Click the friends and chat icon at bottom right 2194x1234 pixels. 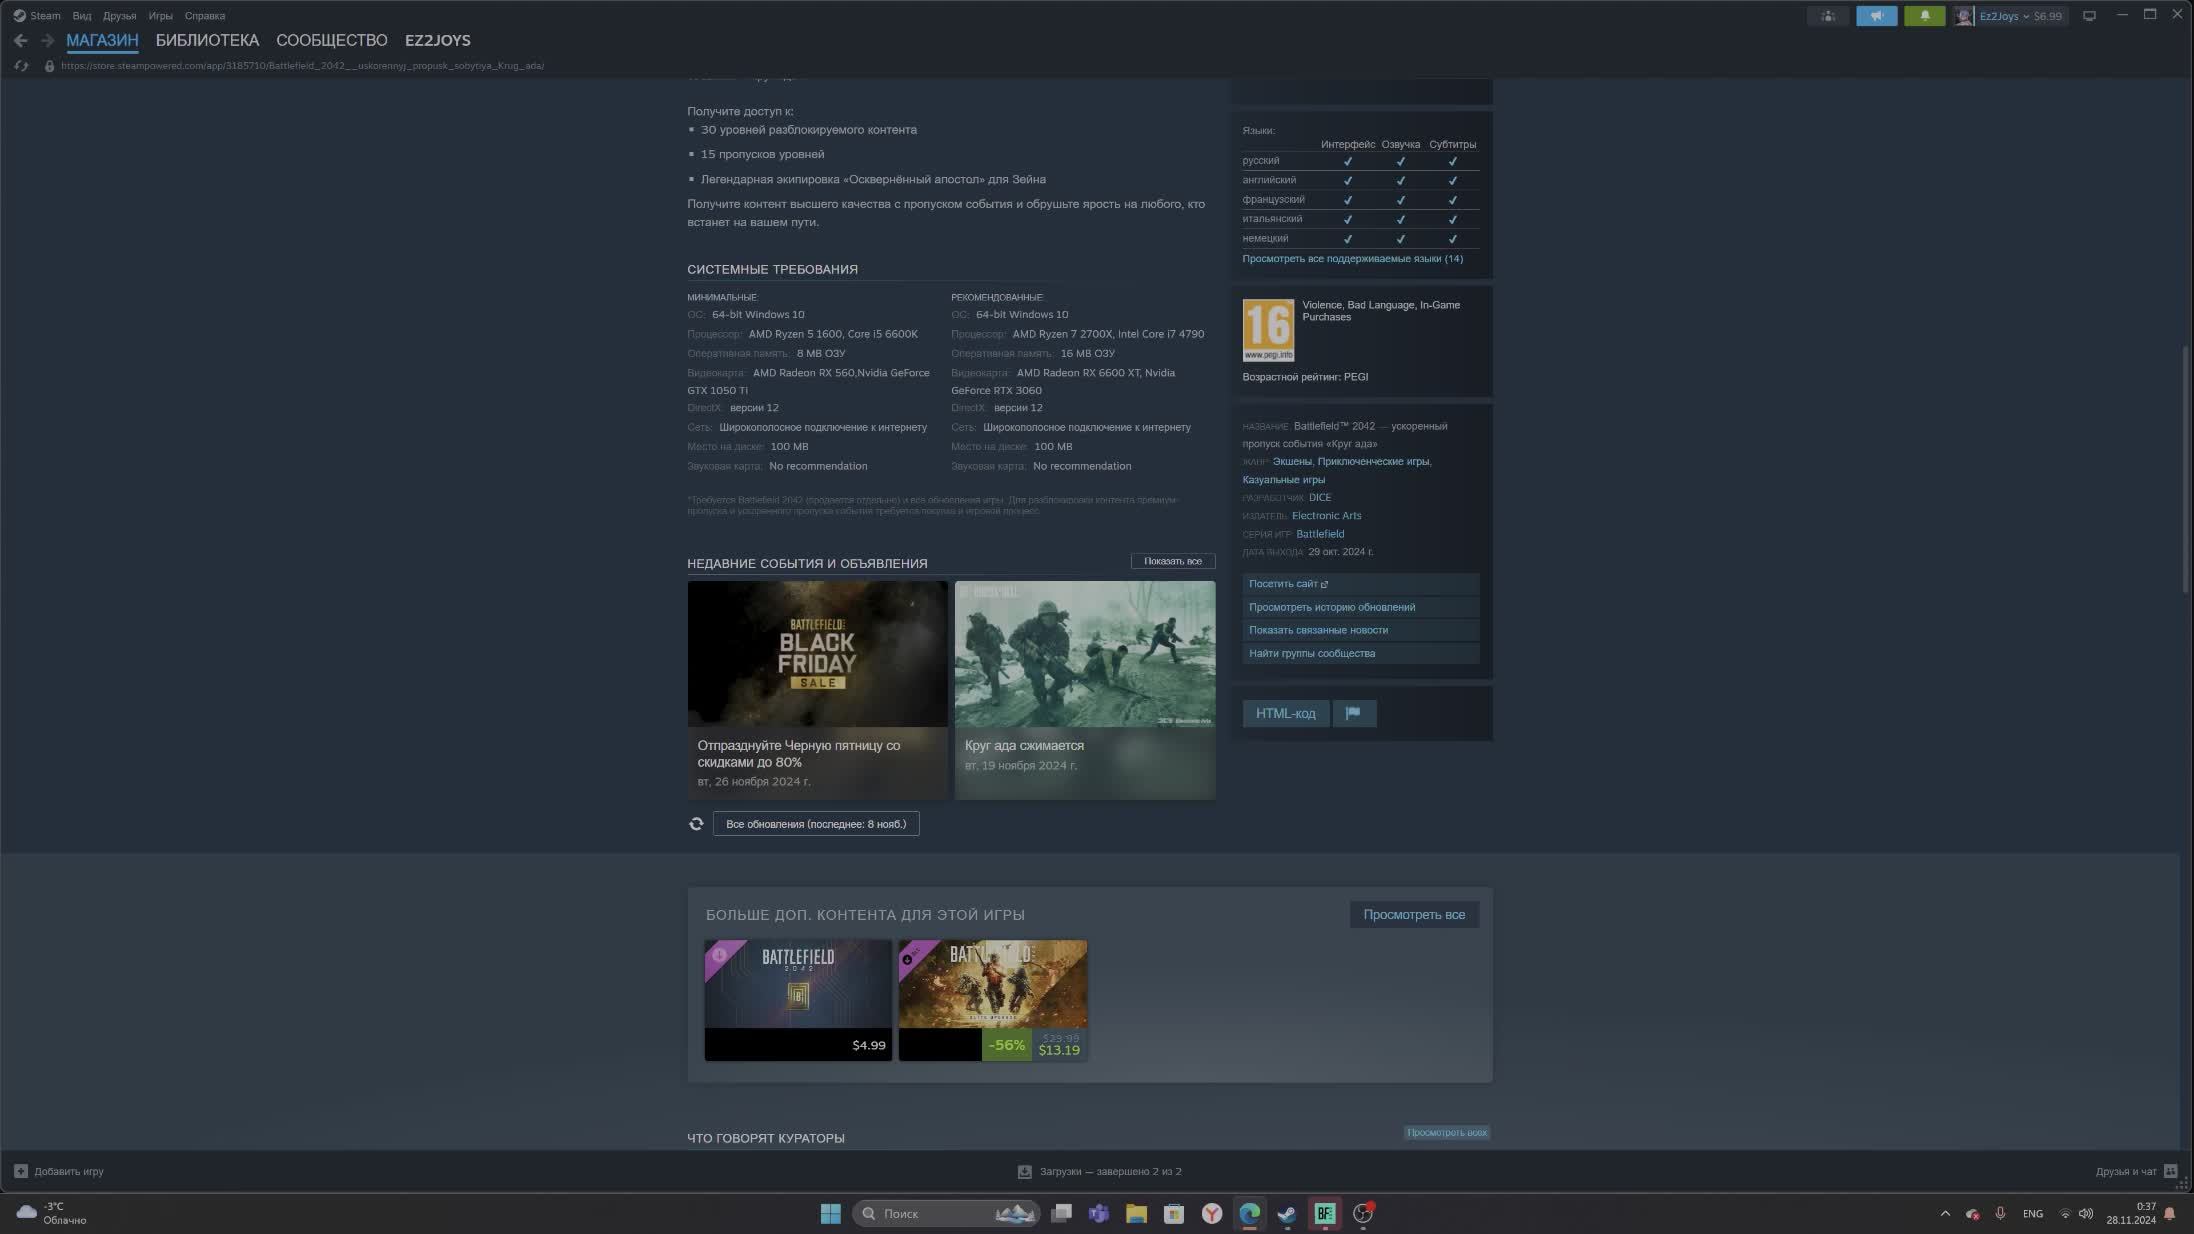click(x=2170, y=1171)
